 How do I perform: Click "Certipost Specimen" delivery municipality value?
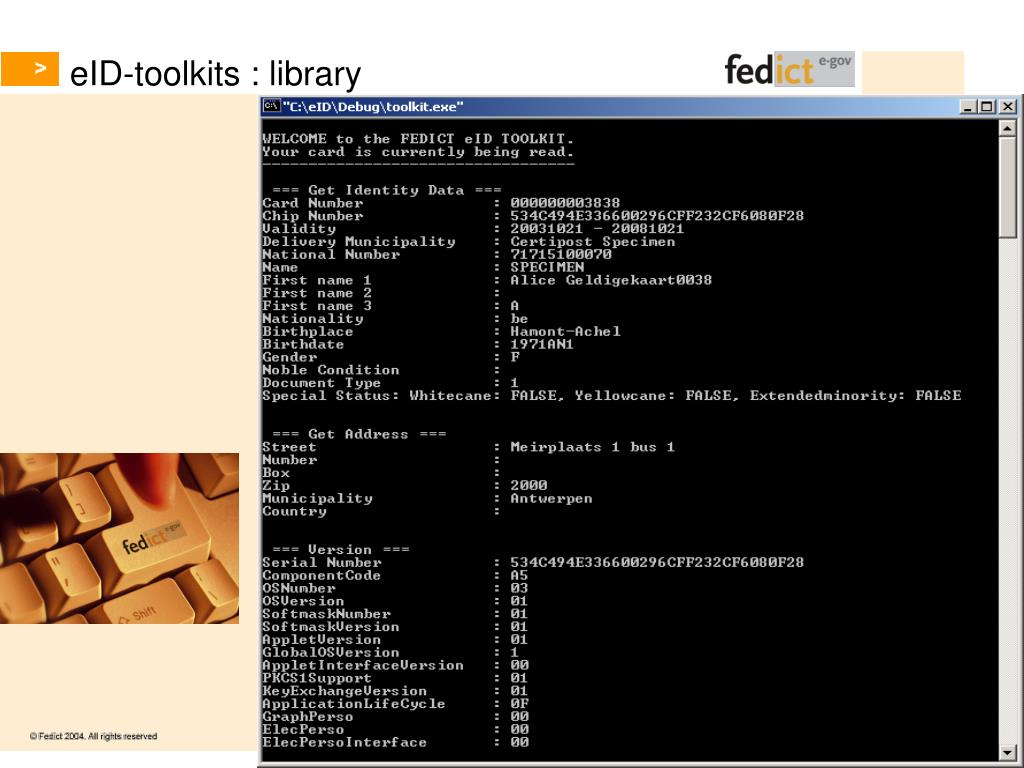coord(592,242)
